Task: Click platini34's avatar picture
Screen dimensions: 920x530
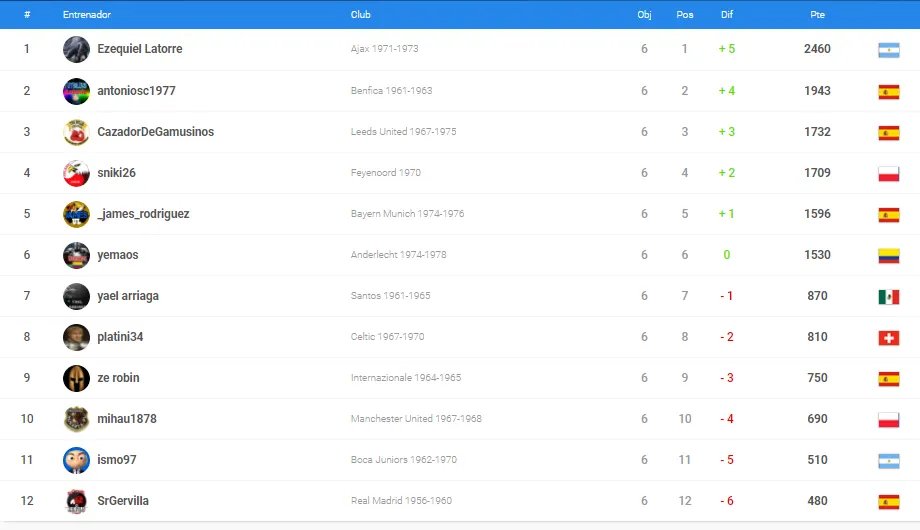Action: (x=76, y=337)
